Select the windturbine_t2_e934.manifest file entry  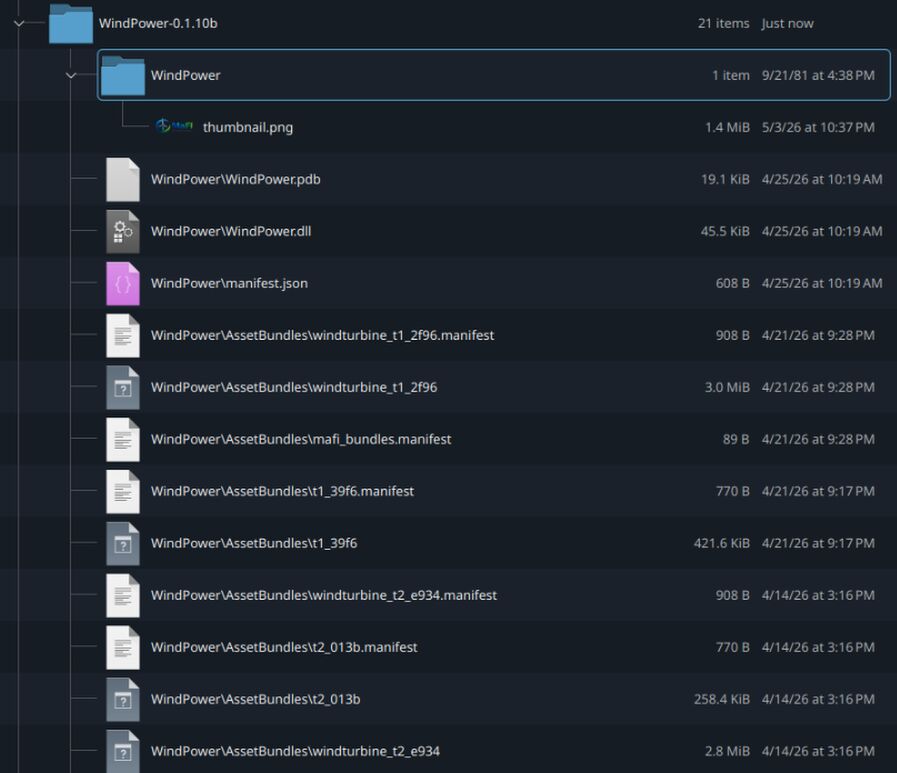[x=494, y=595]
